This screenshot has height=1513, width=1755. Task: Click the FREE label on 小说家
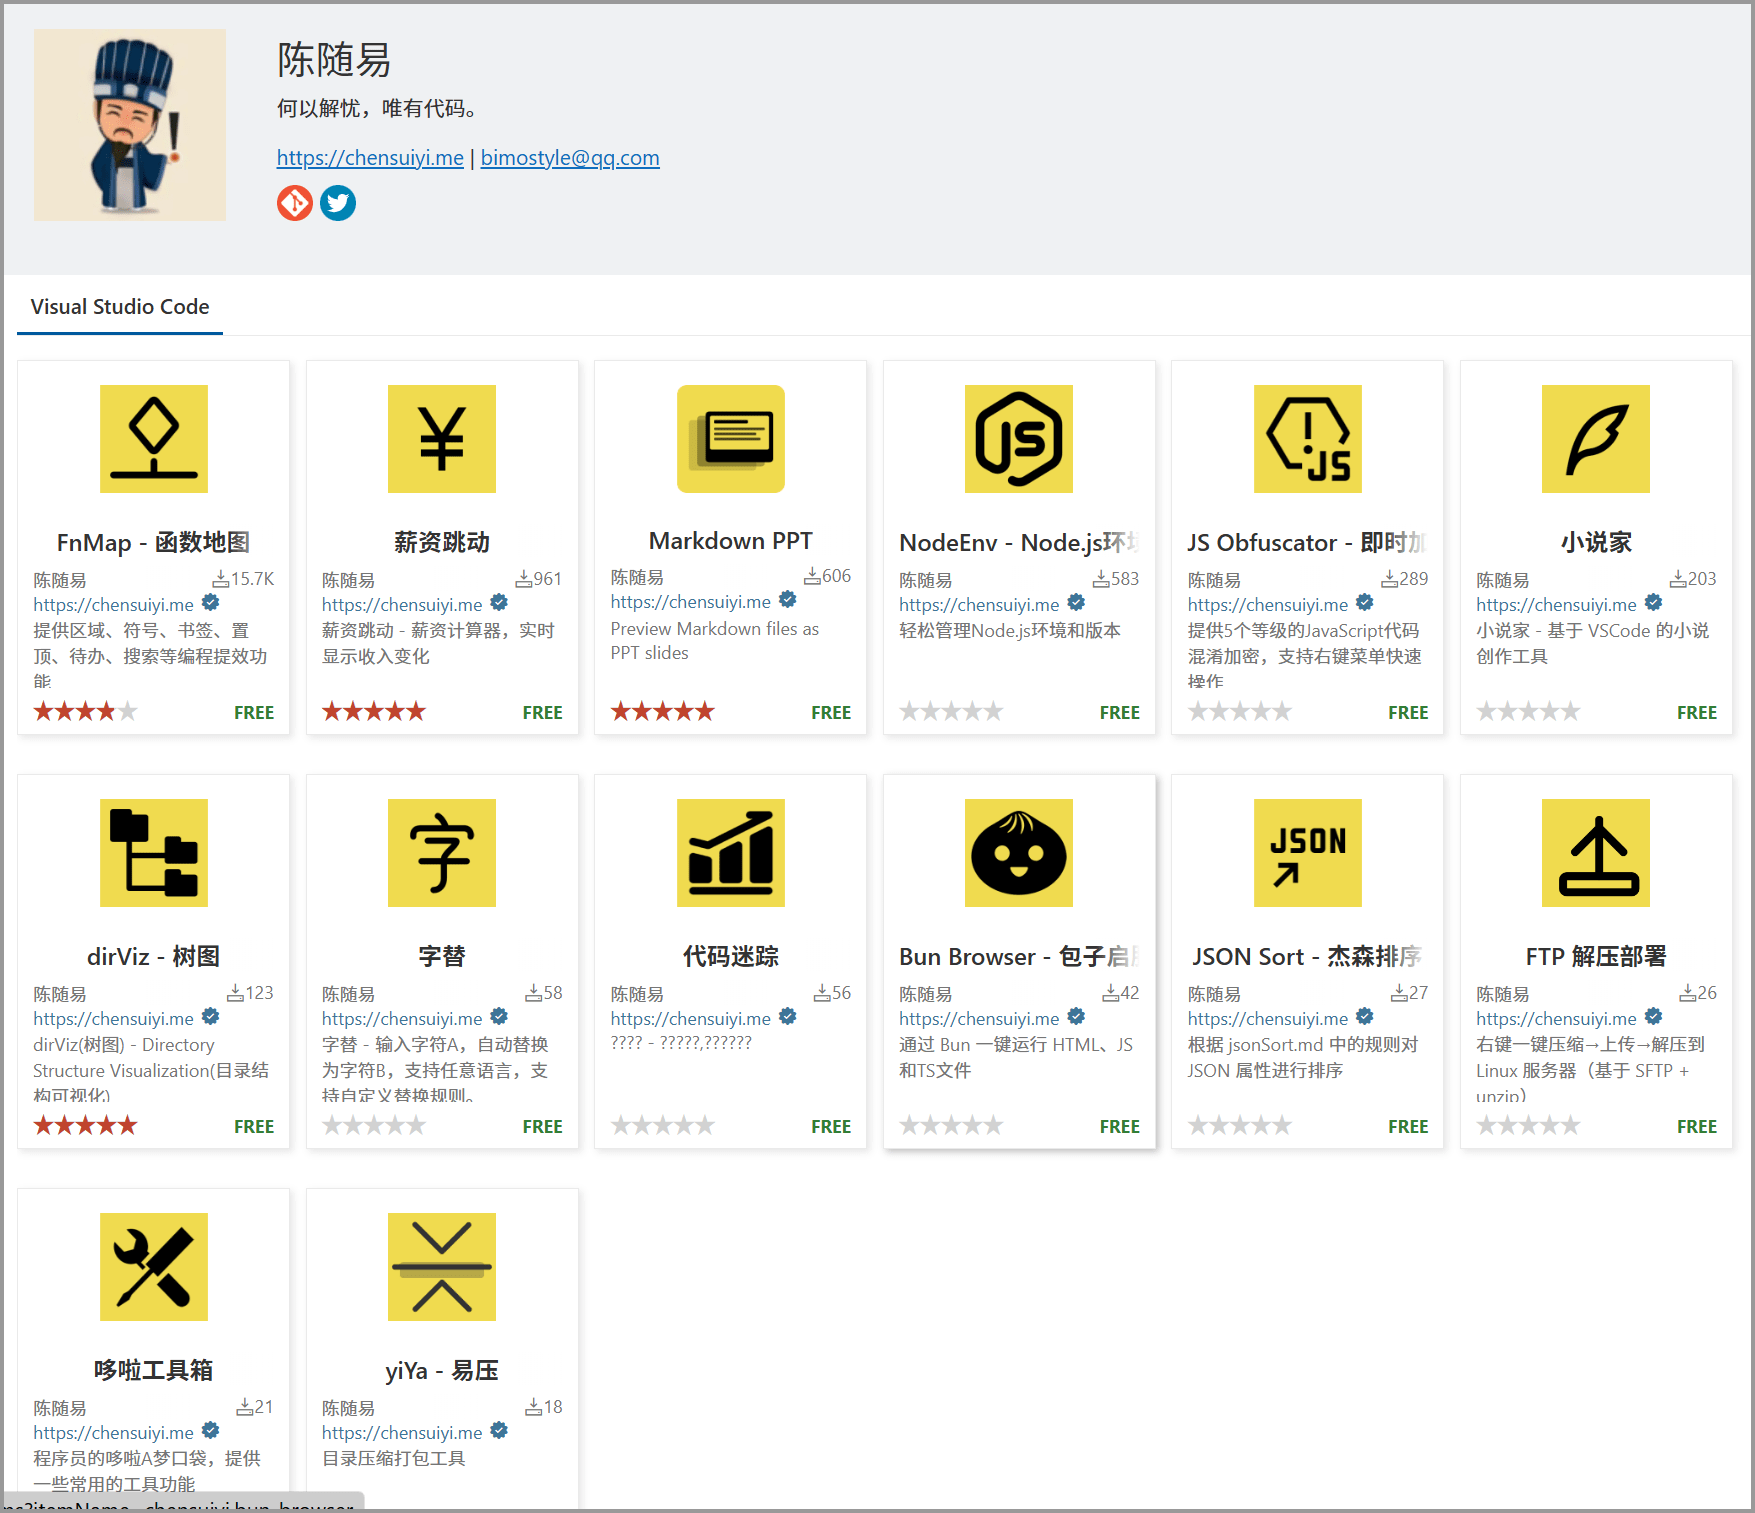click(1697, 713)
